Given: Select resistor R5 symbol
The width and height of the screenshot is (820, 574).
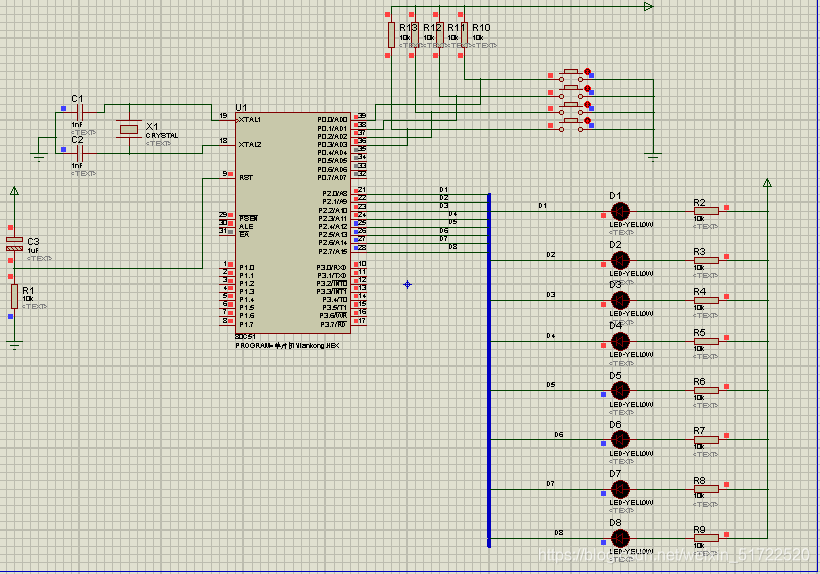Looking at the screenshot, I should pyautogui.click(x=707, y=341).
